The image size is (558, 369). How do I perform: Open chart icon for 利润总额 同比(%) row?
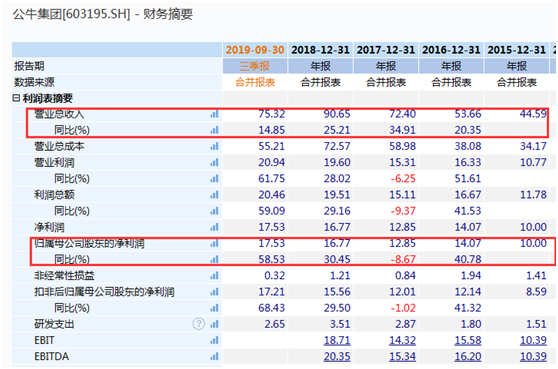pos(214,211)
